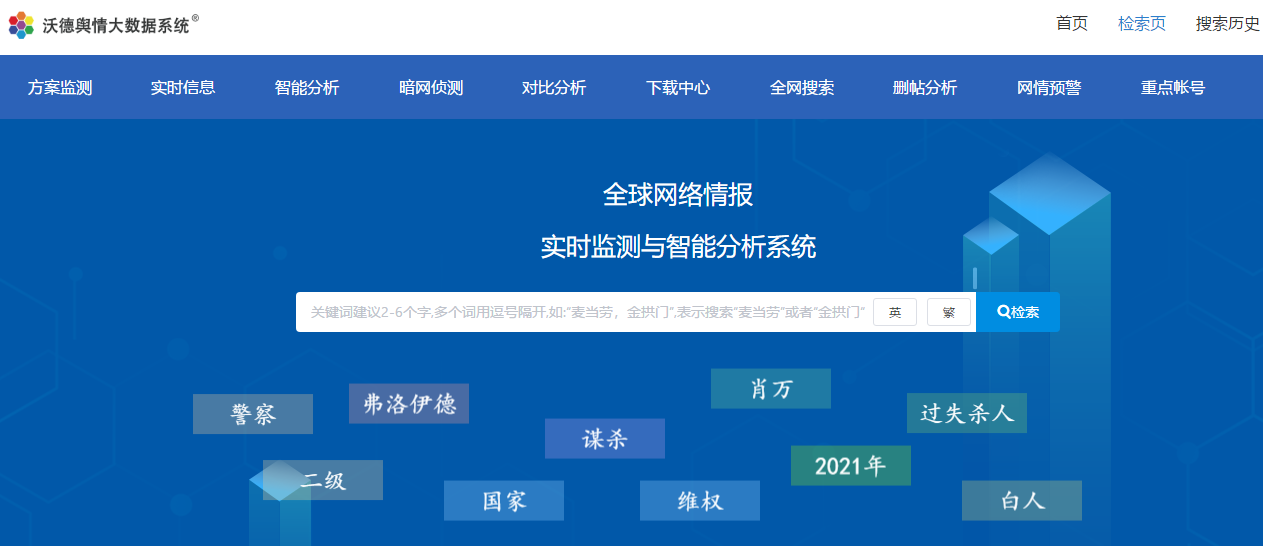The image size is (1263, 546).
Task: Toggle the 繁 traditional Chinese option
Action: pos(948,312)
